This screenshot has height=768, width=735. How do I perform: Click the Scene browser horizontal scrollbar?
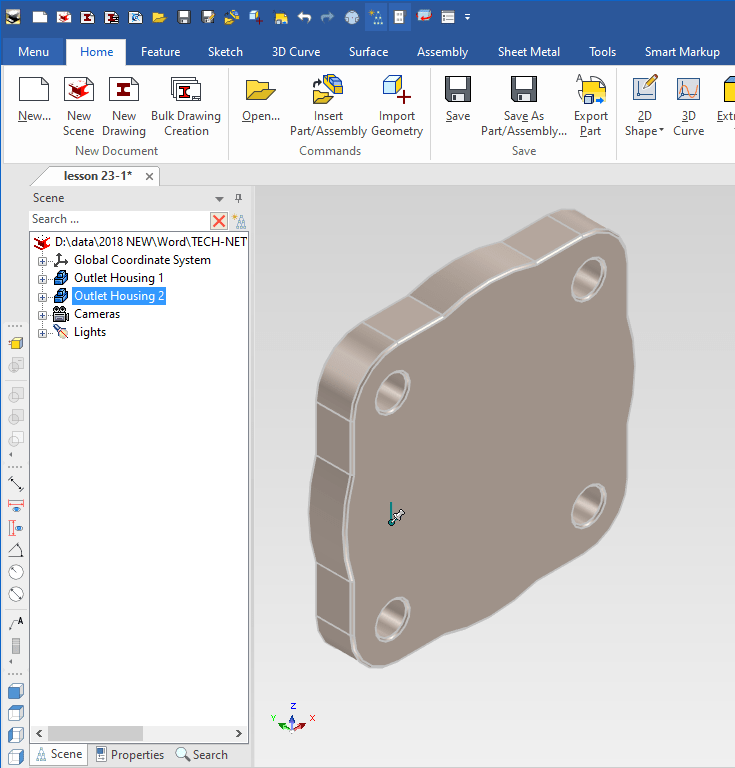[x=95, y=733]
